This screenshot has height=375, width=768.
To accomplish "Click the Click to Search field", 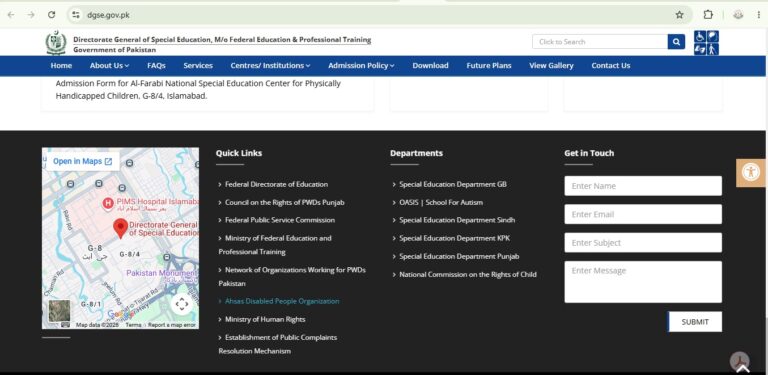I will 600,42.
